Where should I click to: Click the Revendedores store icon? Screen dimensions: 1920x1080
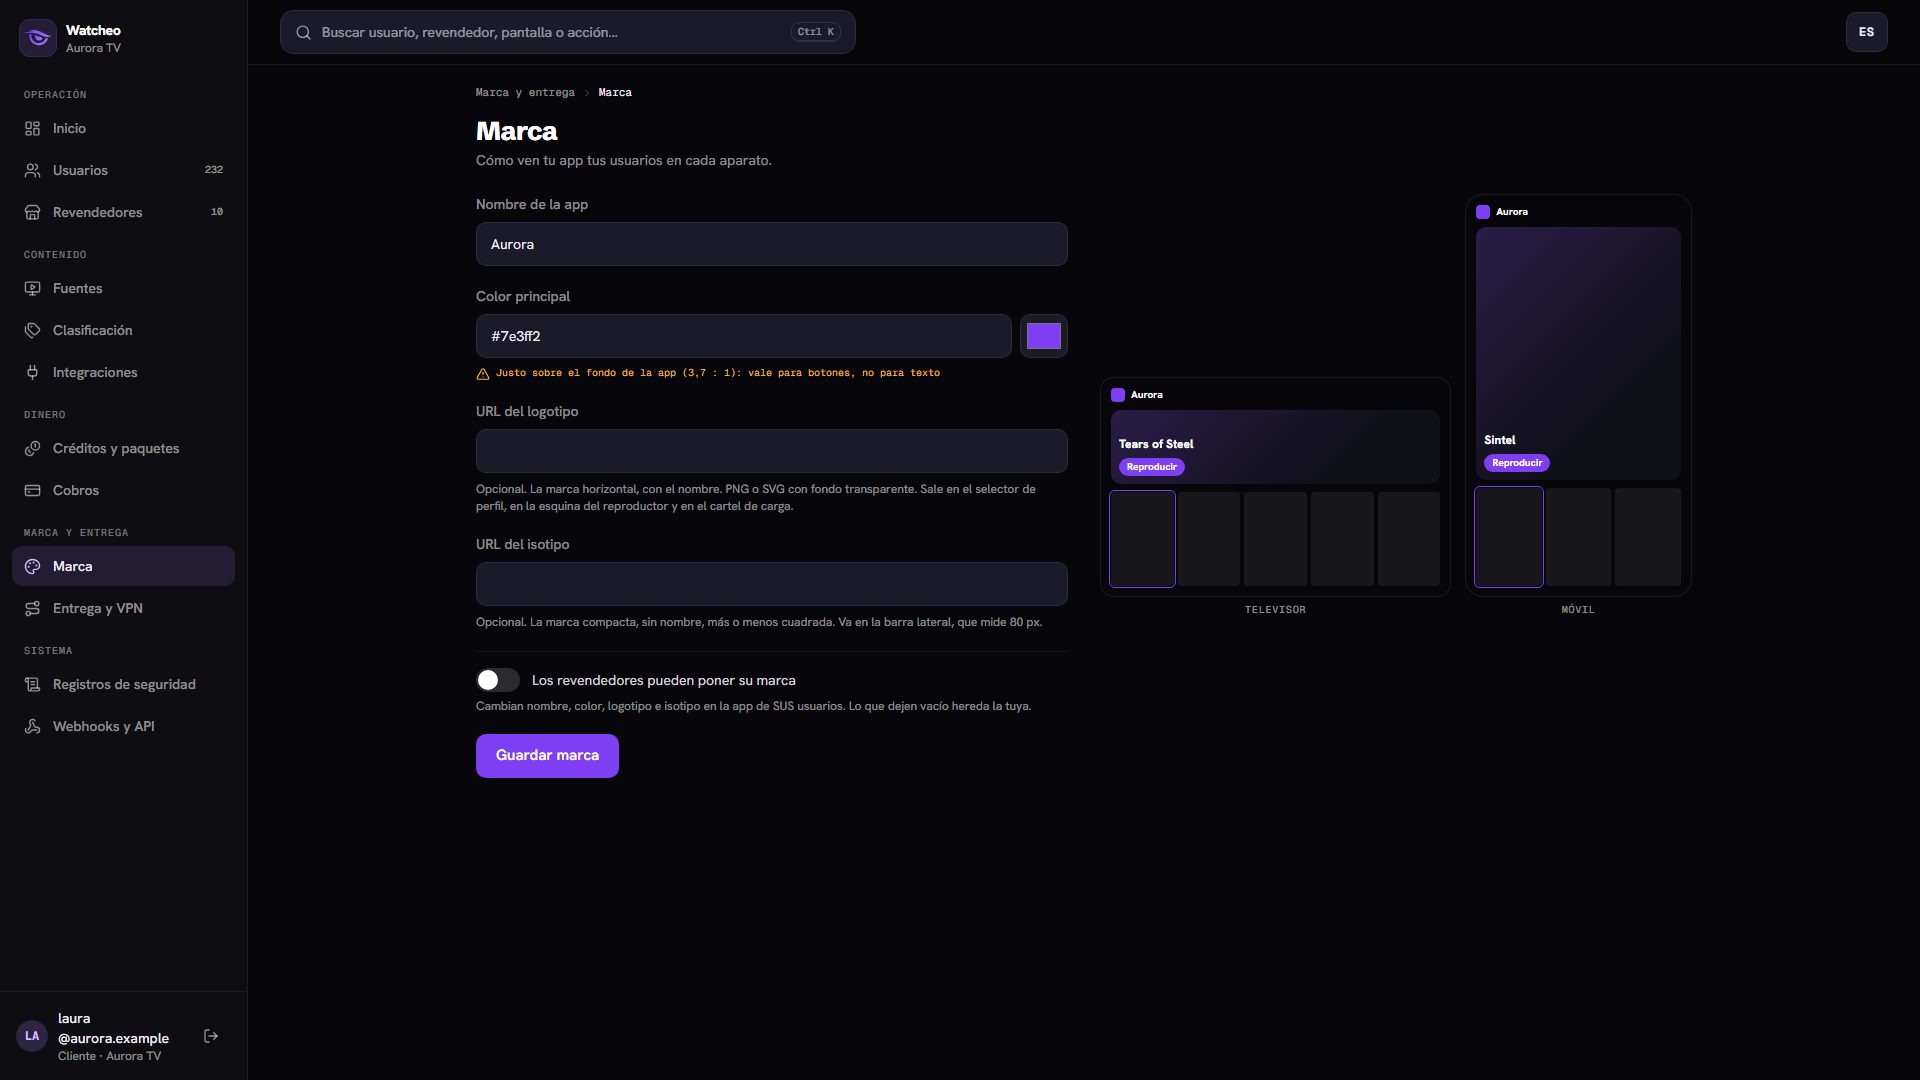(x=33, y=213)
